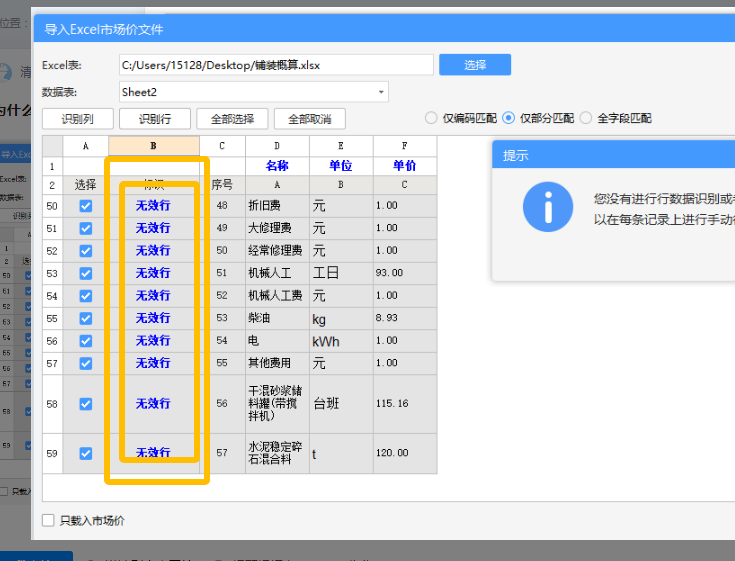Click the 120.00 price cell

coord(405,453)
